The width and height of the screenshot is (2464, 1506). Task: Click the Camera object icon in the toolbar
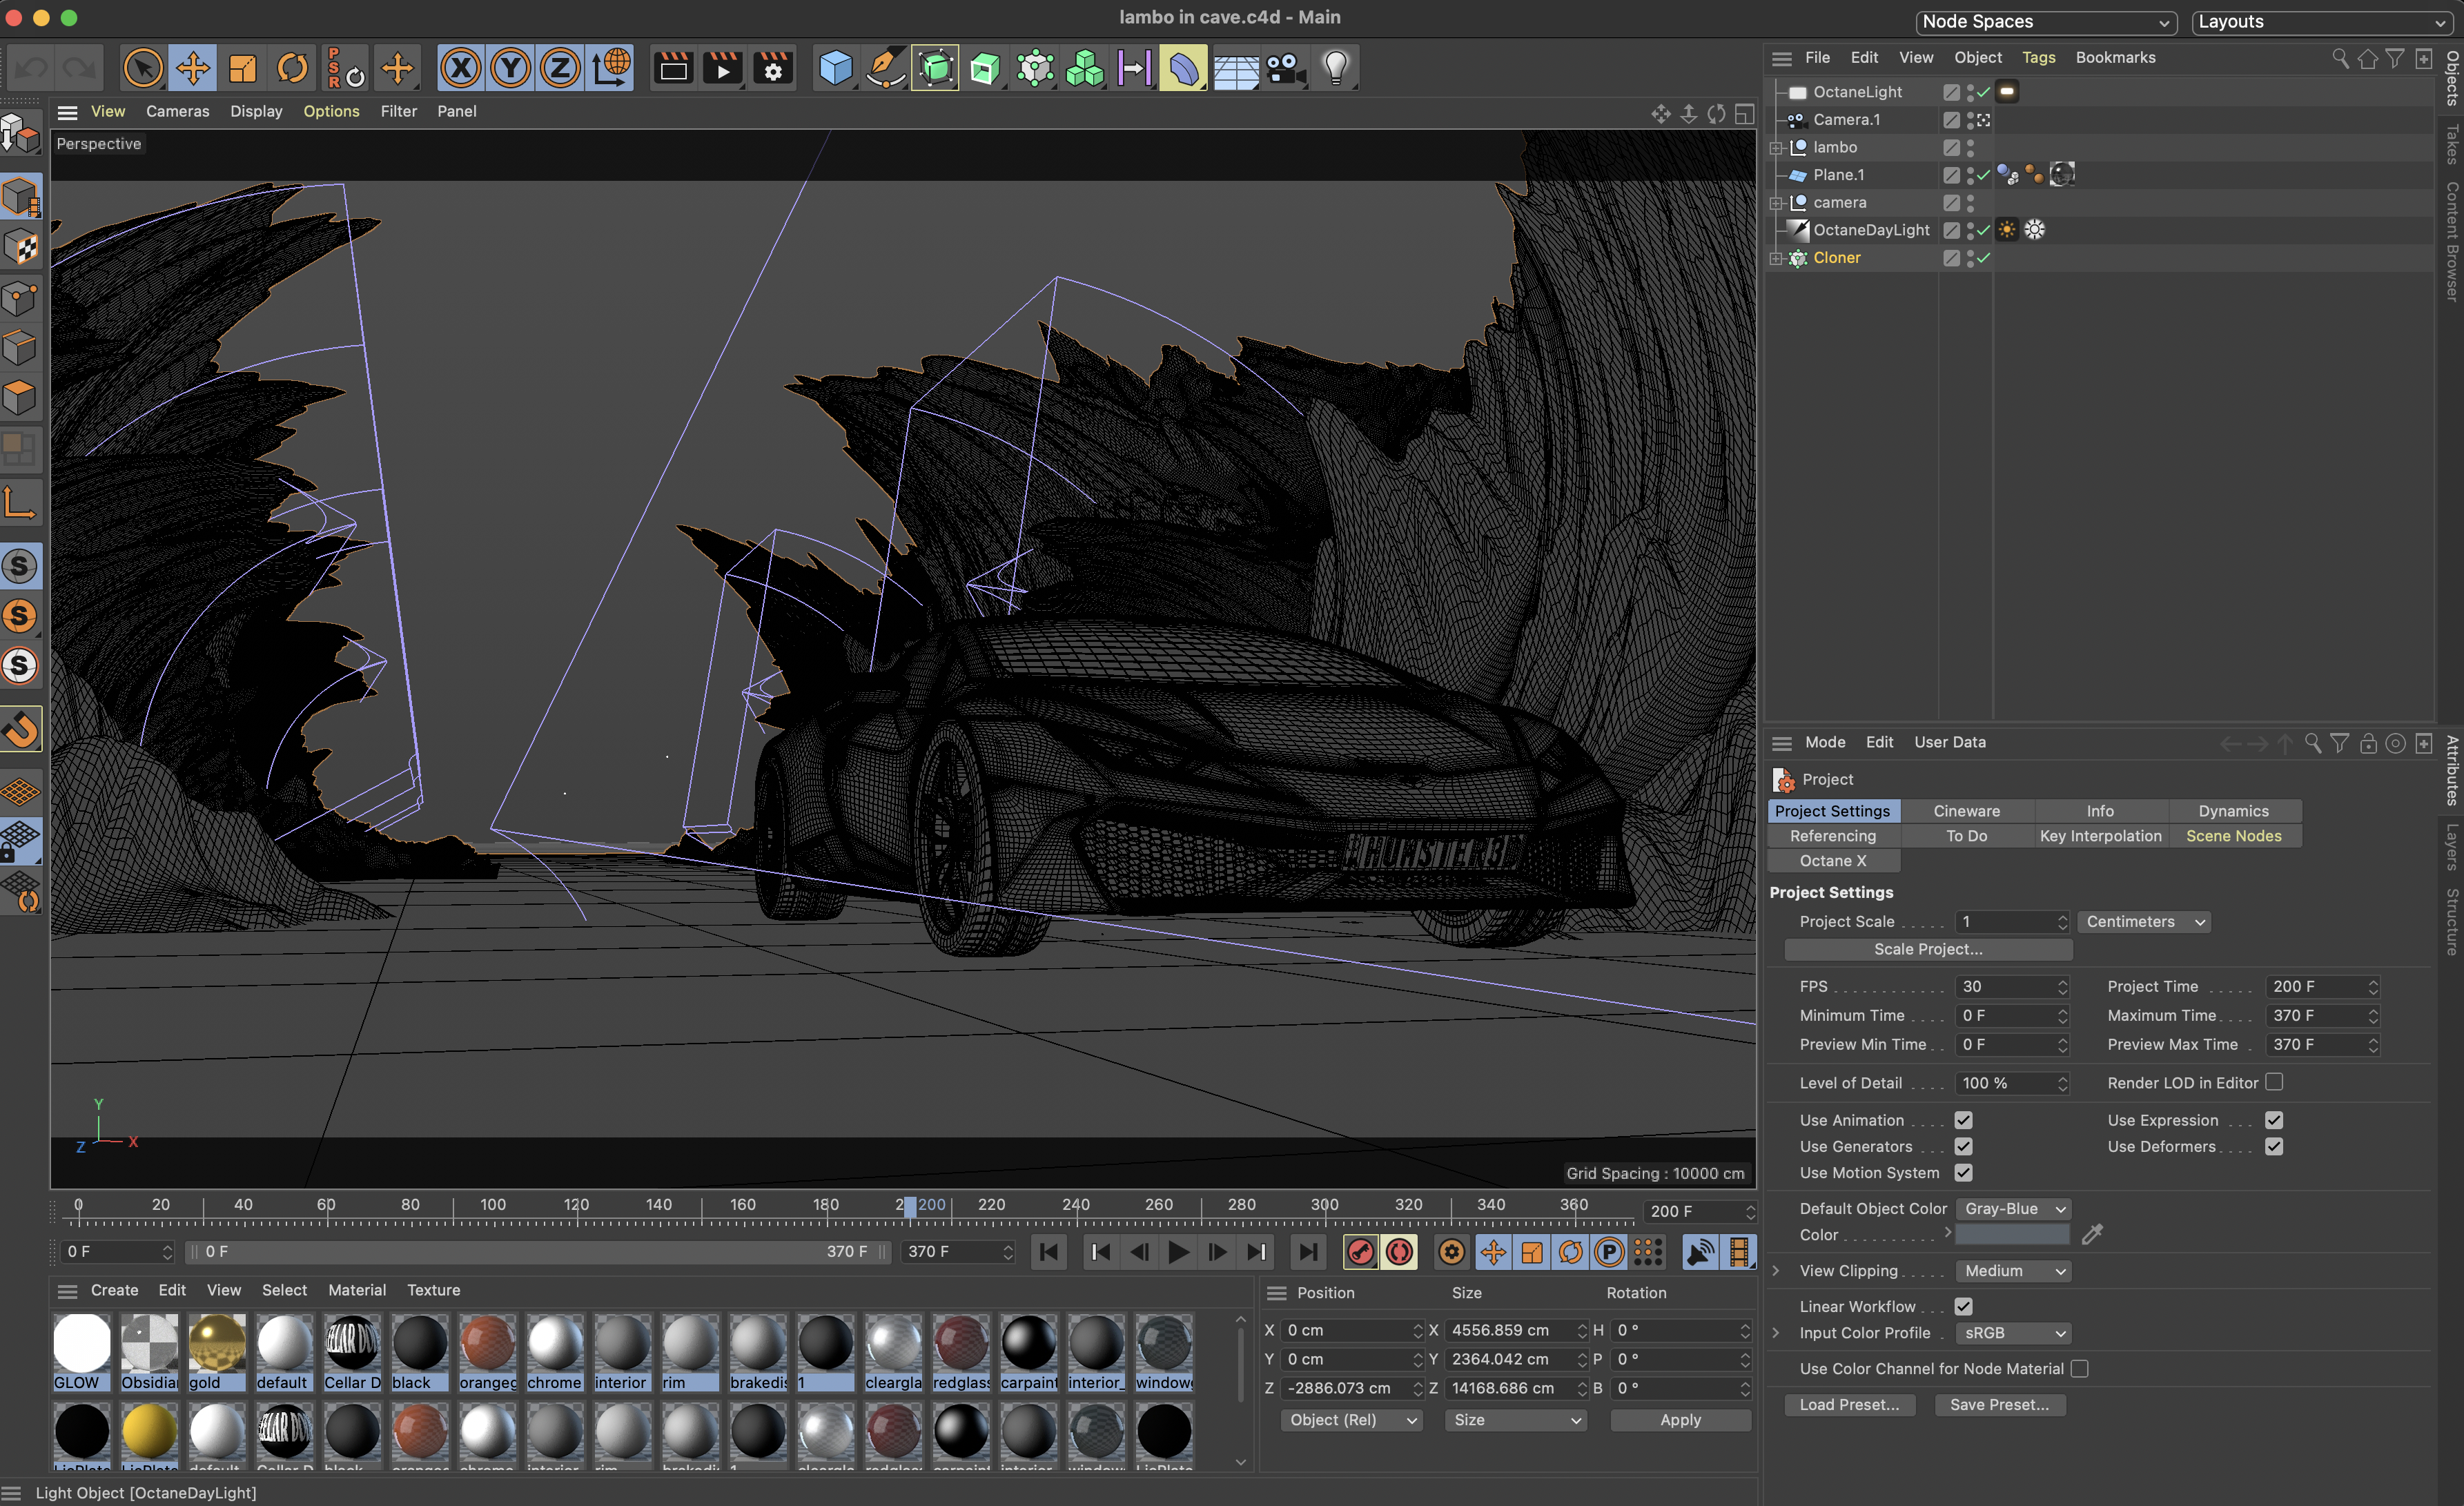click(x=1285, y=69)
